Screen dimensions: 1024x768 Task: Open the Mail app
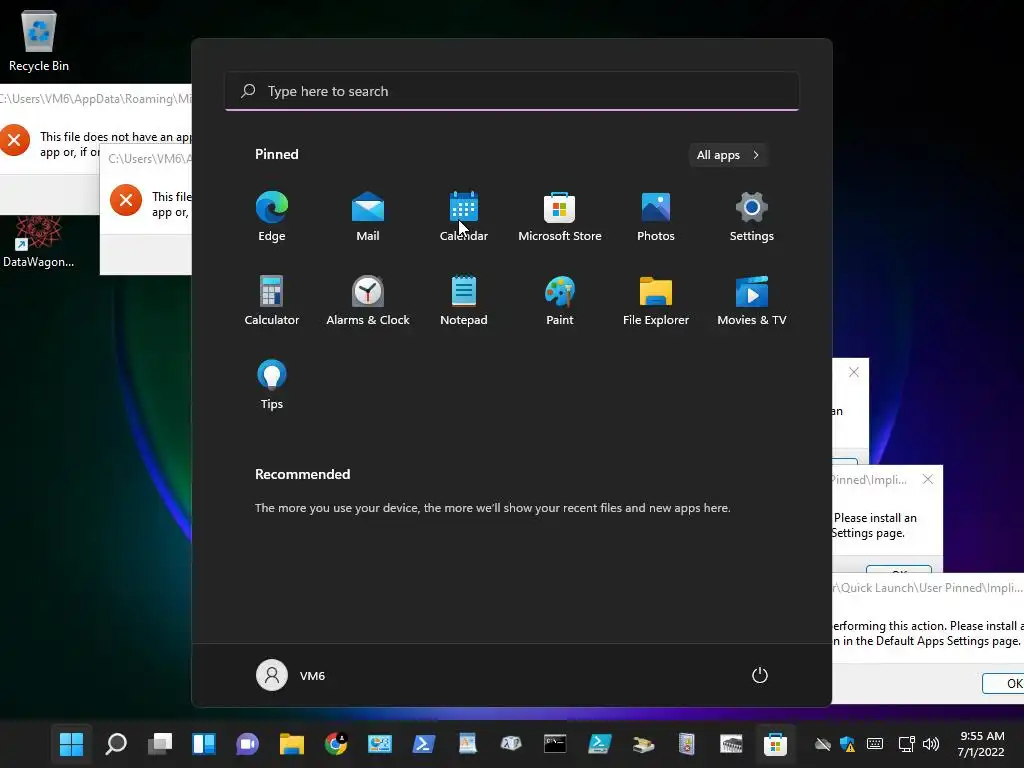point(368,217)
